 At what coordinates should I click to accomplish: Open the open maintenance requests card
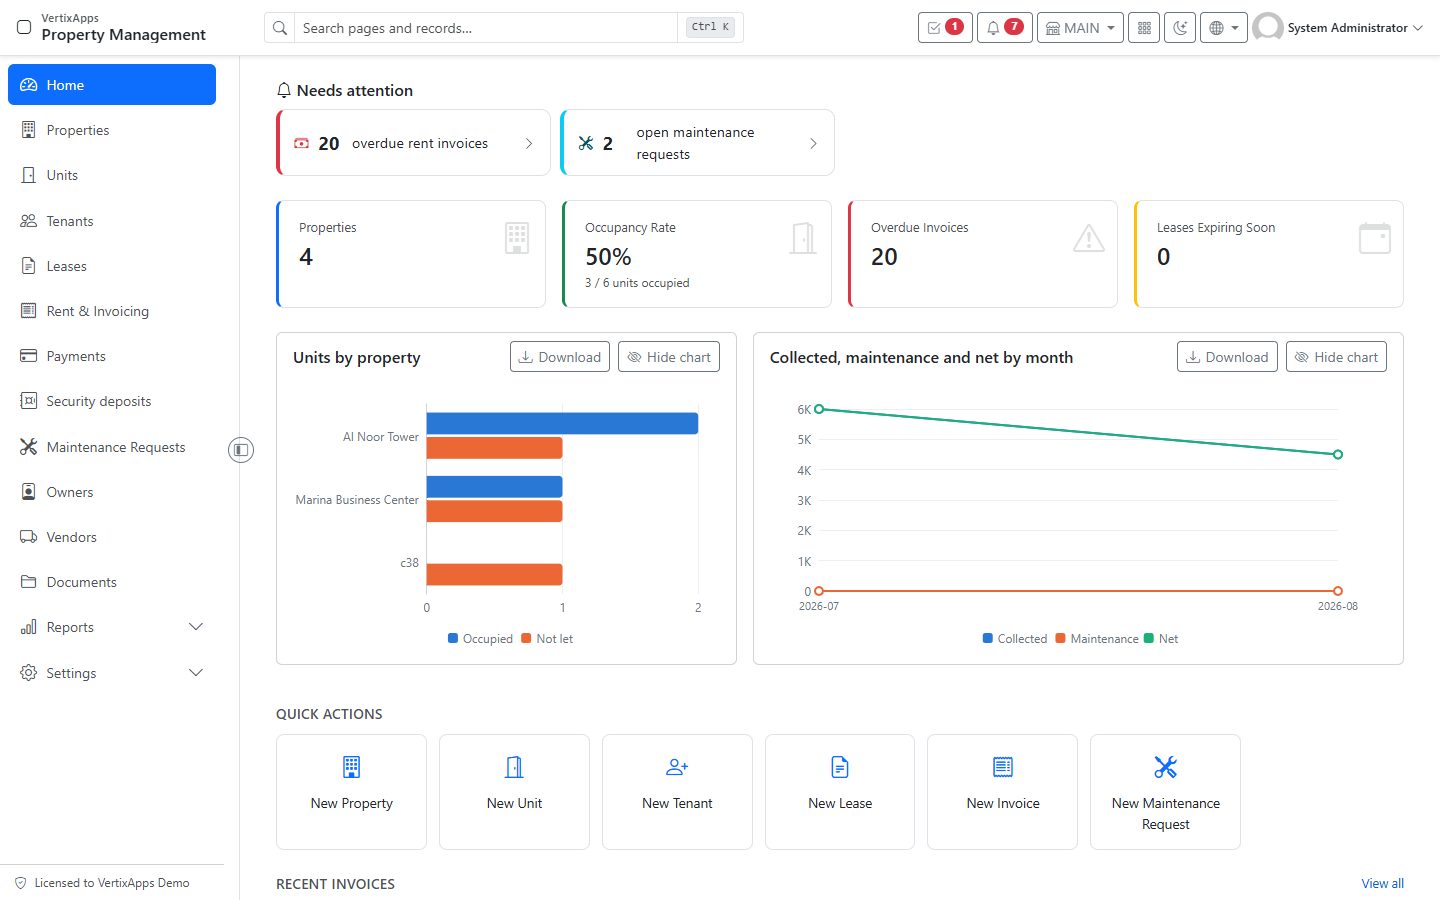coord(698,143)
